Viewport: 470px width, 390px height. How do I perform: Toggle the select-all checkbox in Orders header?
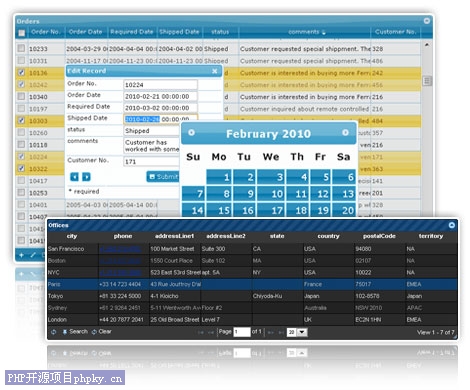click(x=21, y=33)
